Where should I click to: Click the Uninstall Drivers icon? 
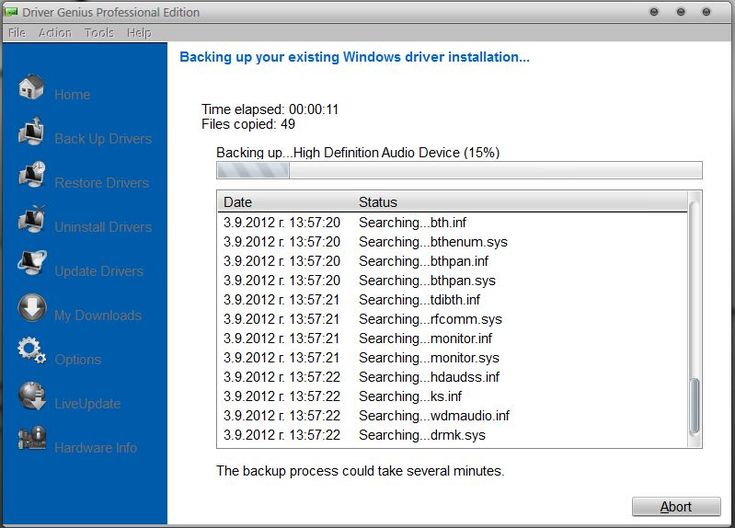click(x=31, y=219)
